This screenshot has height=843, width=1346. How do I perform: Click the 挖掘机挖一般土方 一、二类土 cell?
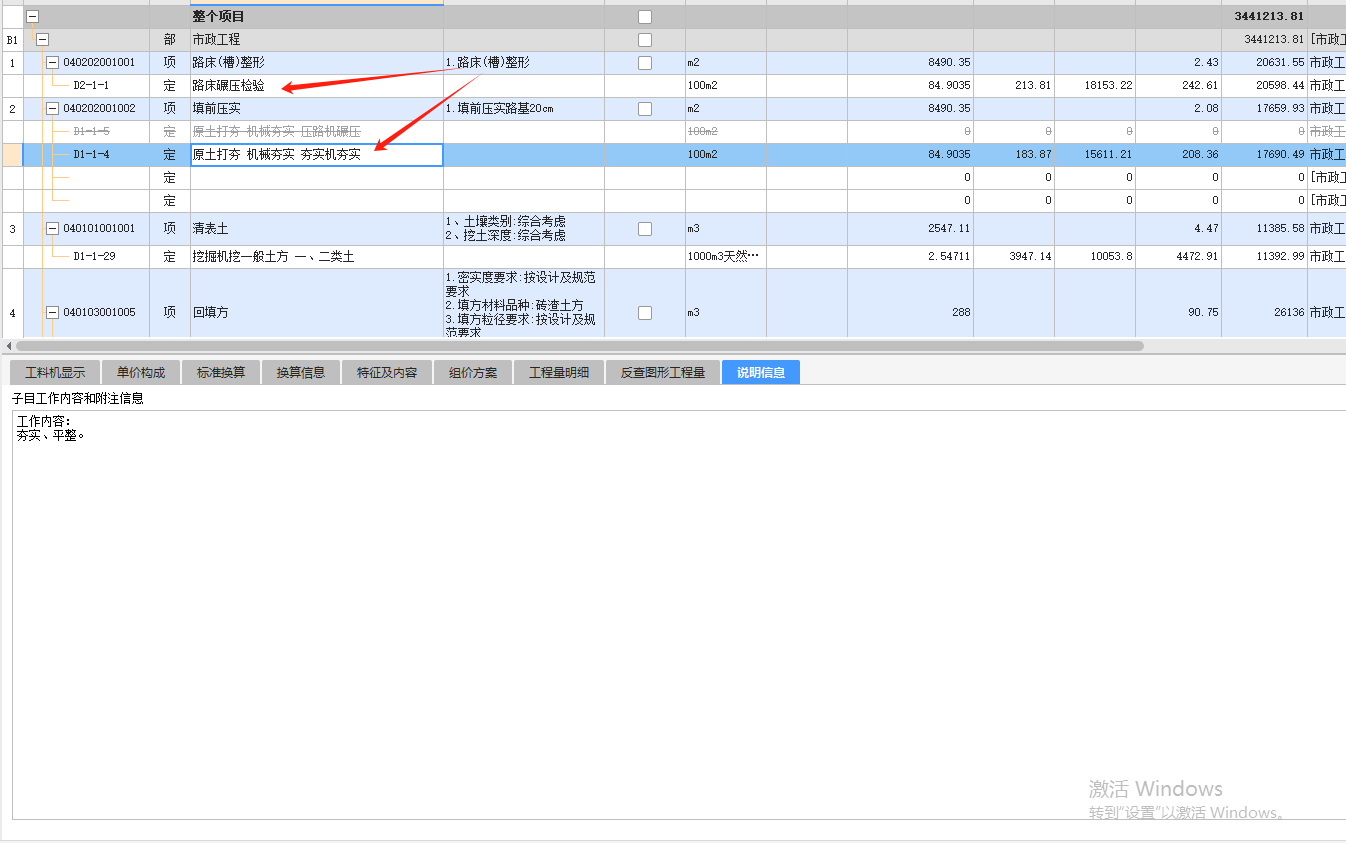[317, 257]
